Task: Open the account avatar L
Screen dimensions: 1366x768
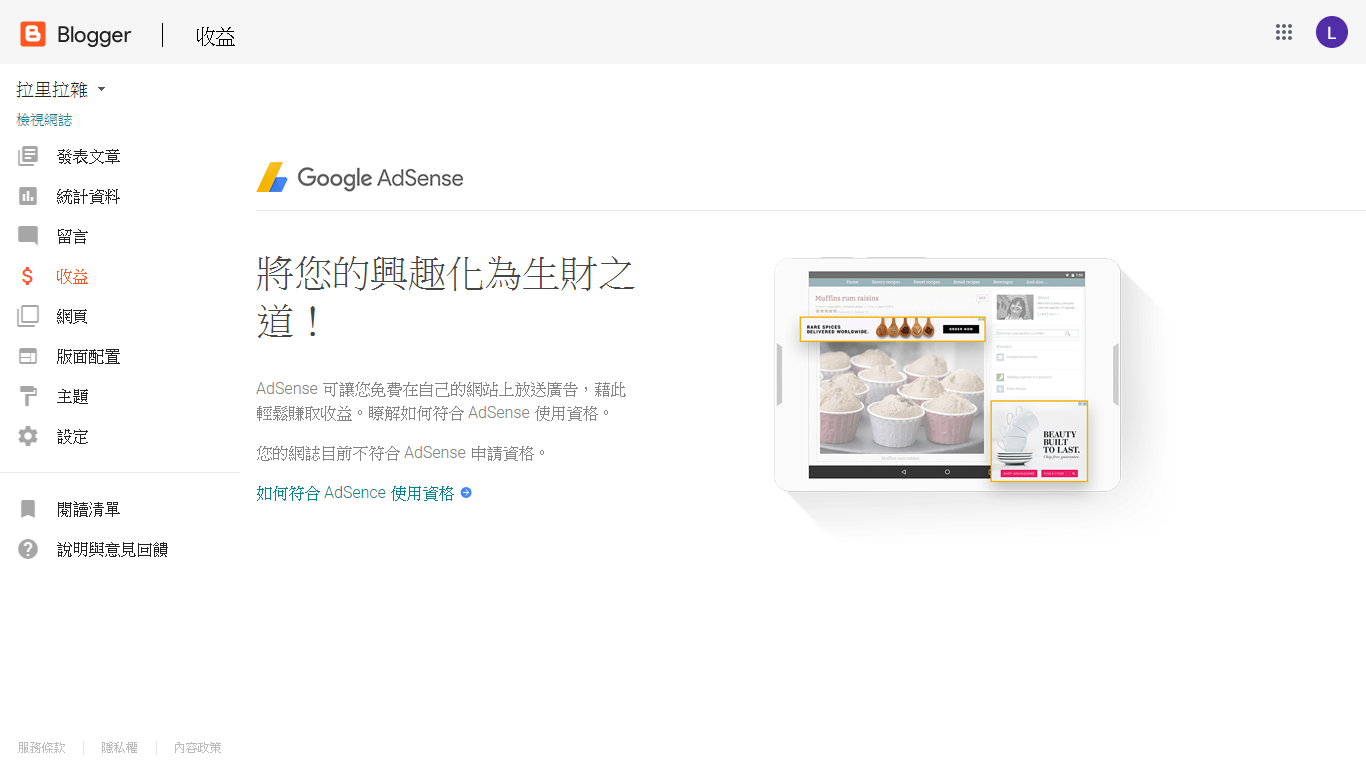Action: click(x=1331, y=32)
